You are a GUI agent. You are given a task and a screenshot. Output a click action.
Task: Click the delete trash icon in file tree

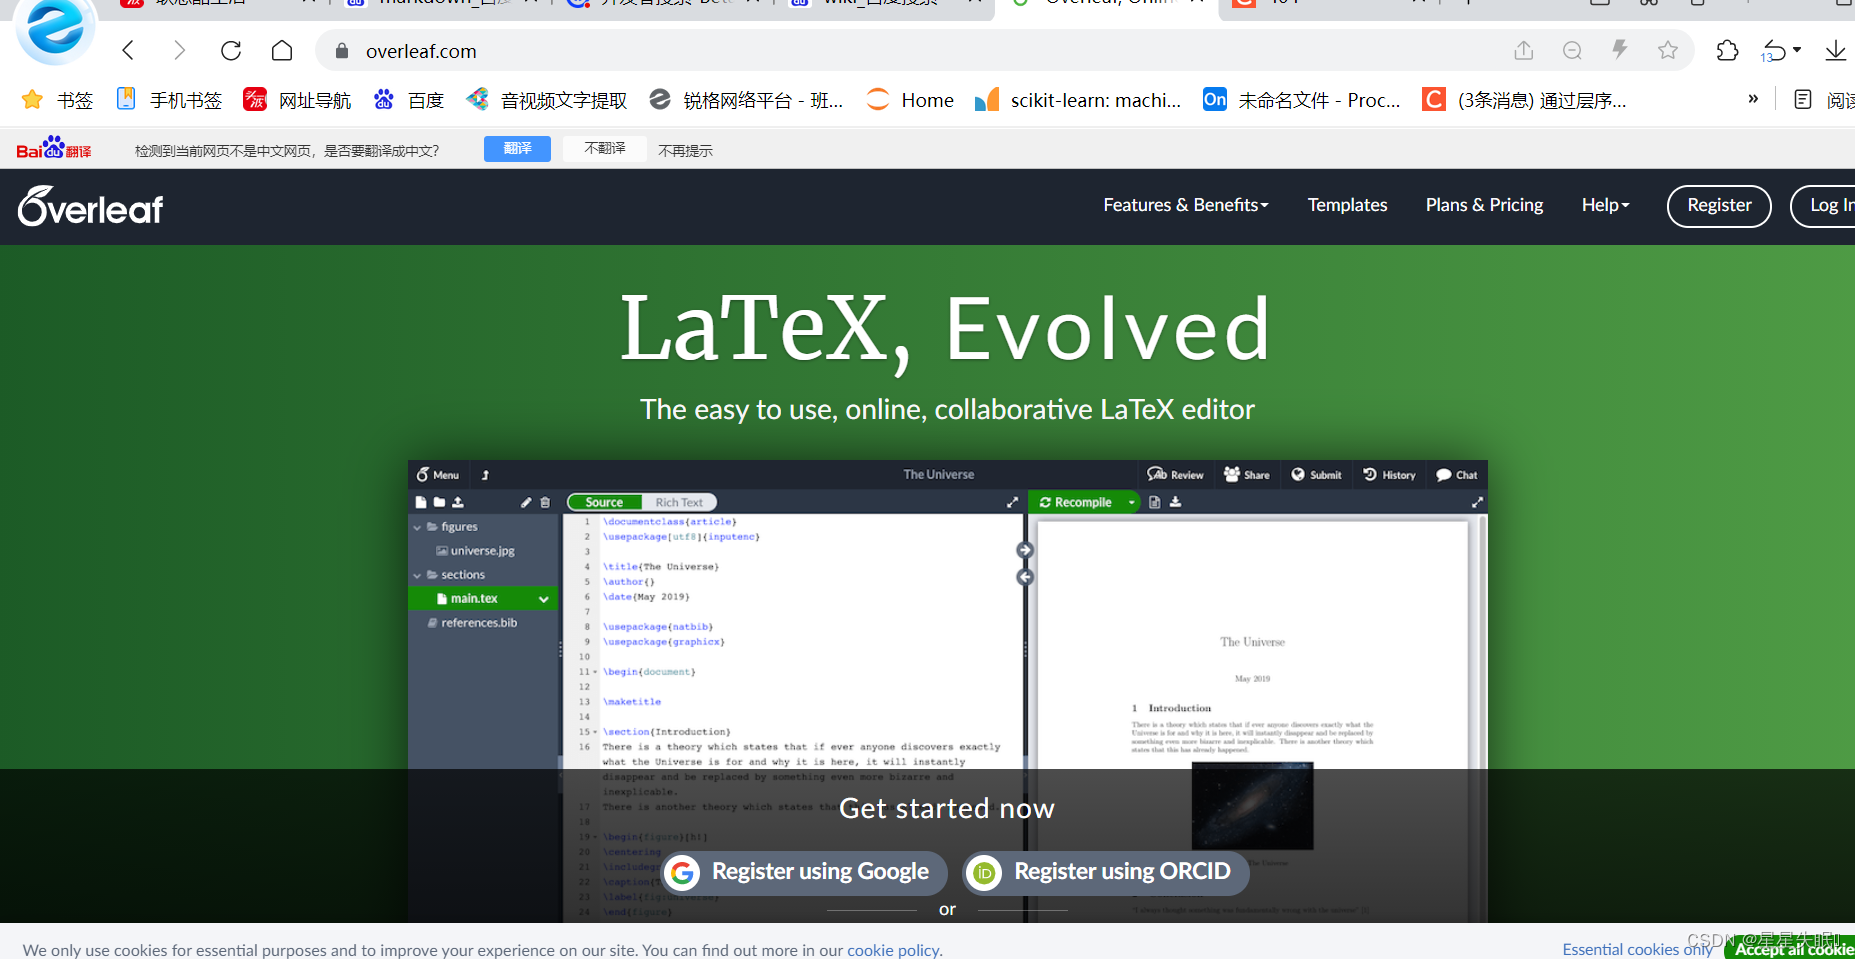coord(545,502)
